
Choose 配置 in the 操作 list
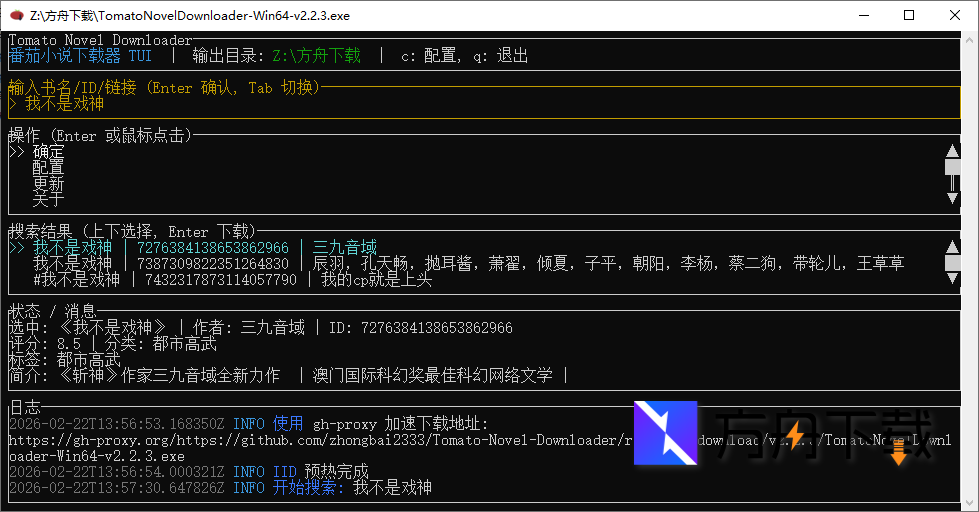tap(48, 168)
